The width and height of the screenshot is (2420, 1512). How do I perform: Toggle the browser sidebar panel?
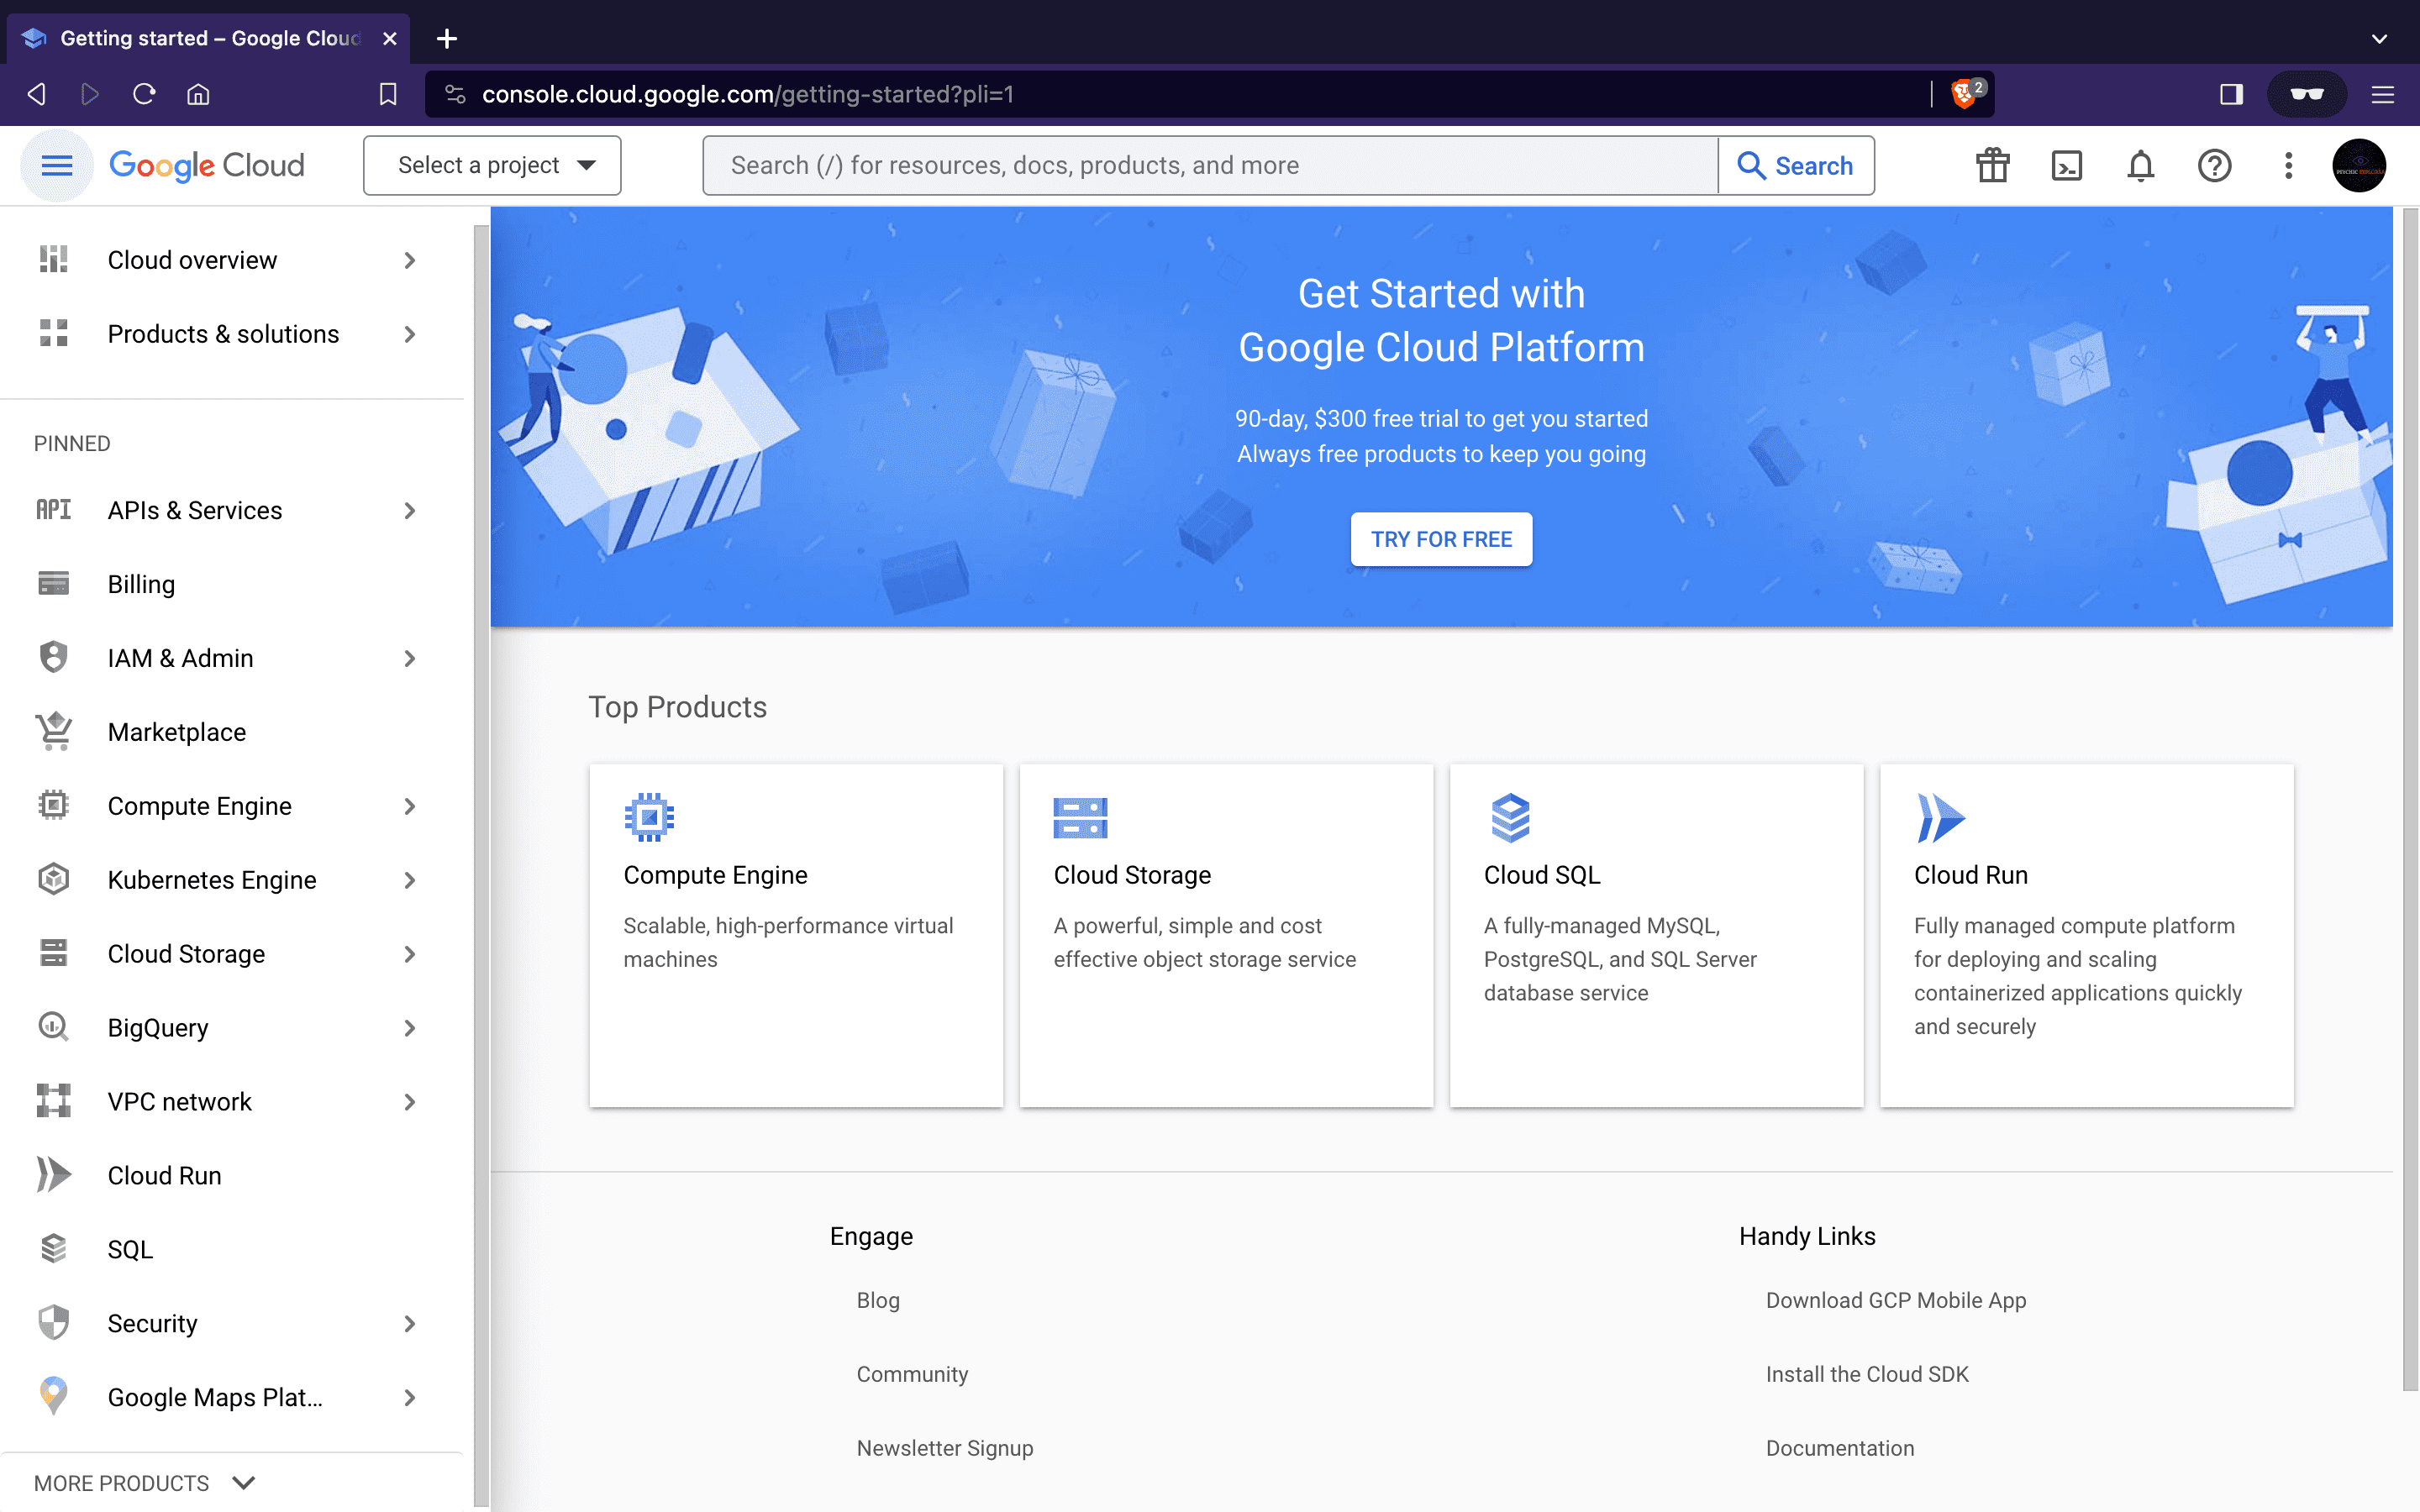click(x=2231, y=94)
